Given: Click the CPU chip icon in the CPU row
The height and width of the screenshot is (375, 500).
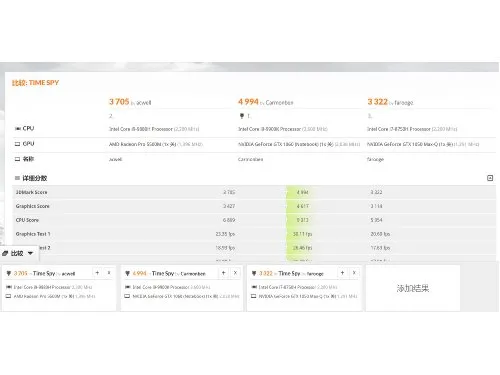Looking at the screenshot, I should [x=18, y=129].
